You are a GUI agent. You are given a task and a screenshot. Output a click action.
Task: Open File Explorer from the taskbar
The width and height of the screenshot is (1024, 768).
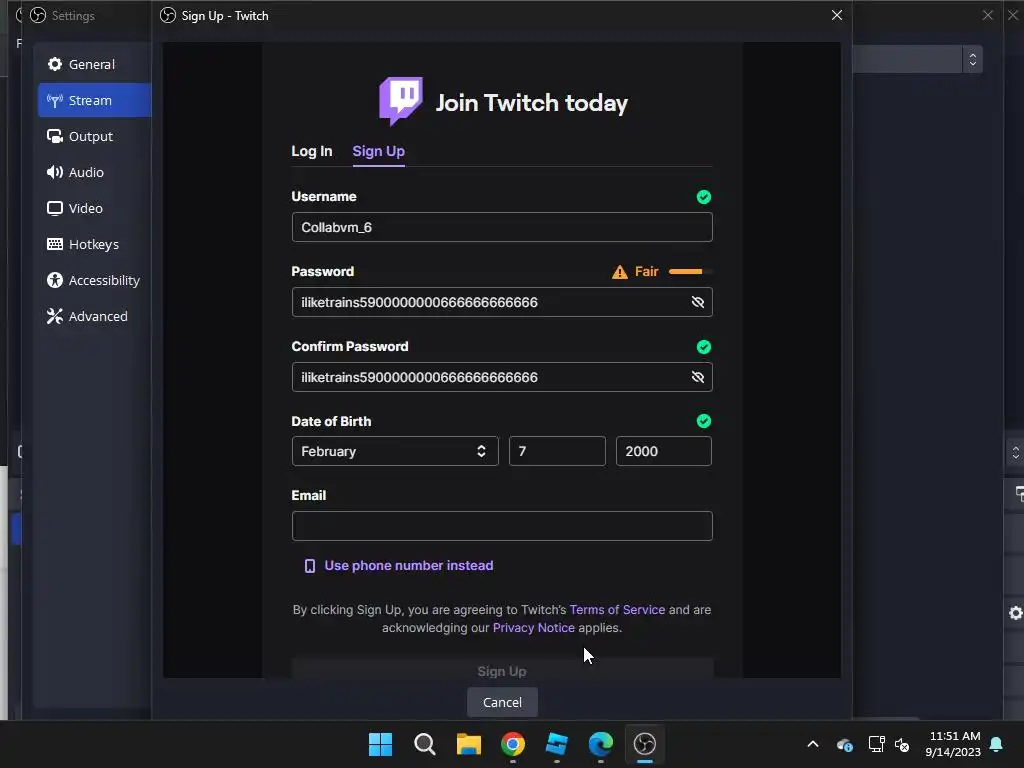pyautogui.click(x=468, y=744)
